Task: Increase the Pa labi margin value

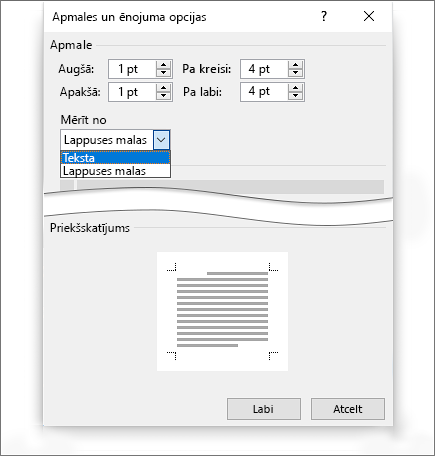Action: point(295,88)
